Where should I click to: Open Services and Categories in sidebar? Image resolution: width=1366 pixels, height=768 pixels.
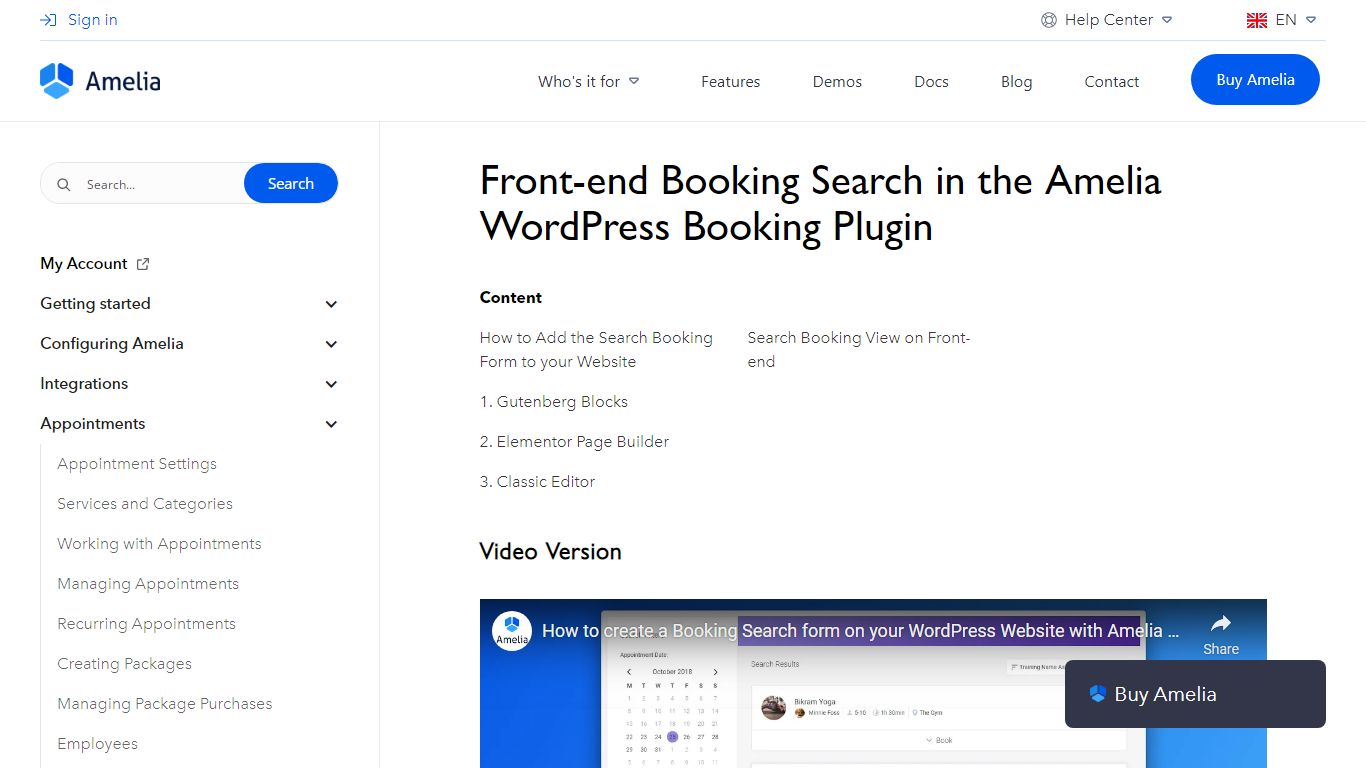[x=145, y=504]
